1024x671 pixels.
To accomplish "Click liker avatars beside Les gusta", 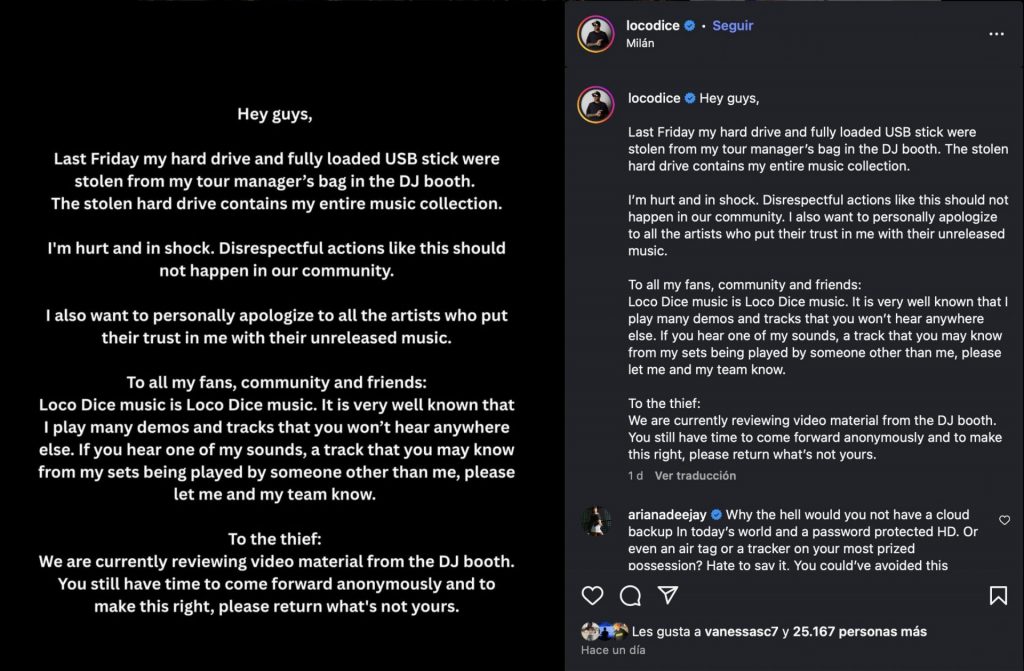I will tap(605, 632).
